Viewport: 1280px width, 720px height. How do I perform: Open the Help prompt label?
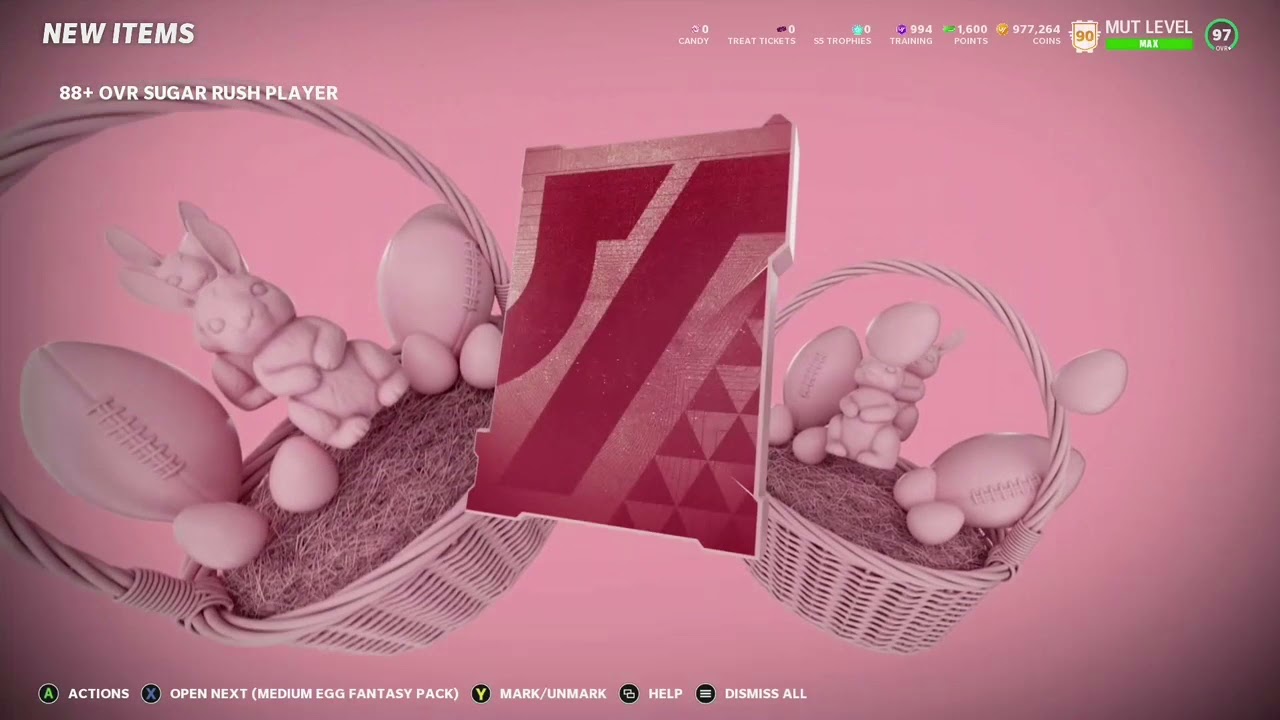pyautogui.click(x=665, y=693)
